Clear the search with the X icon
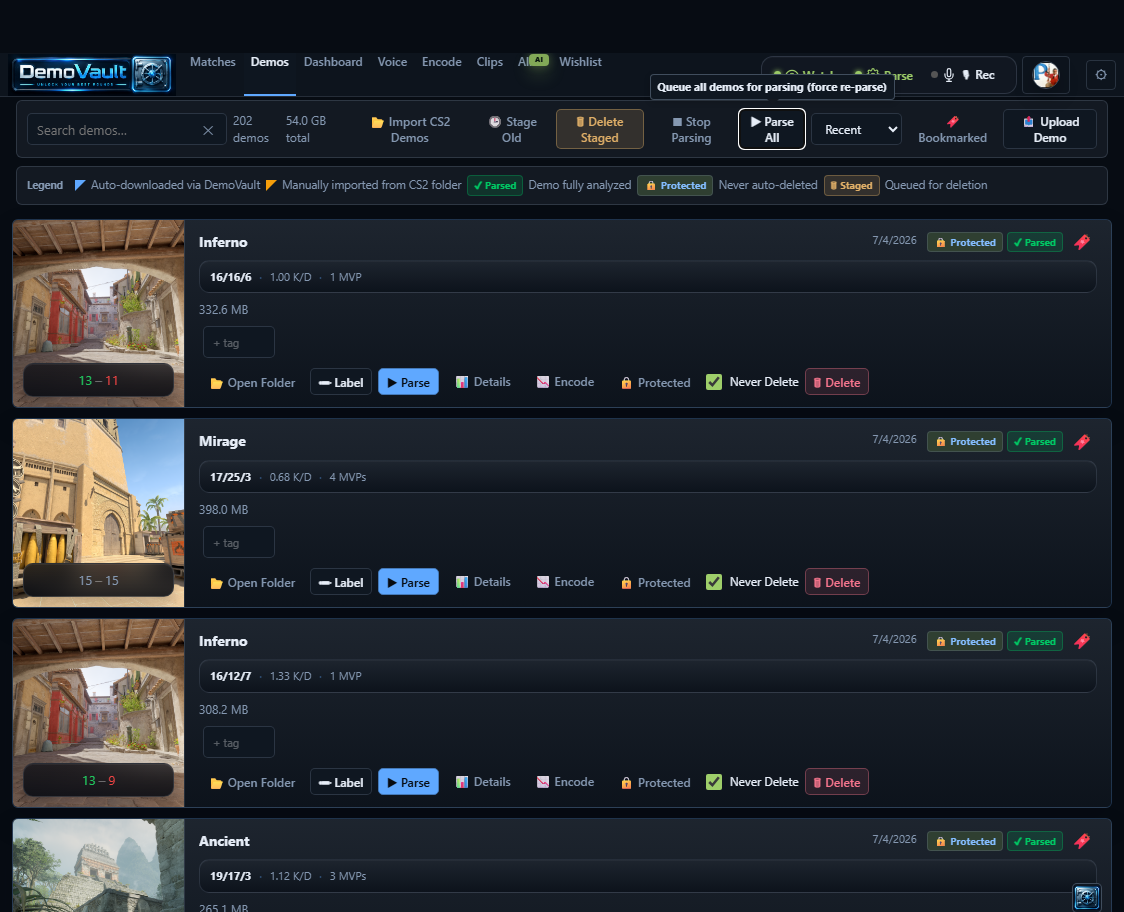This screenshot has height=912, width=1124. click(x=208, y=130)
